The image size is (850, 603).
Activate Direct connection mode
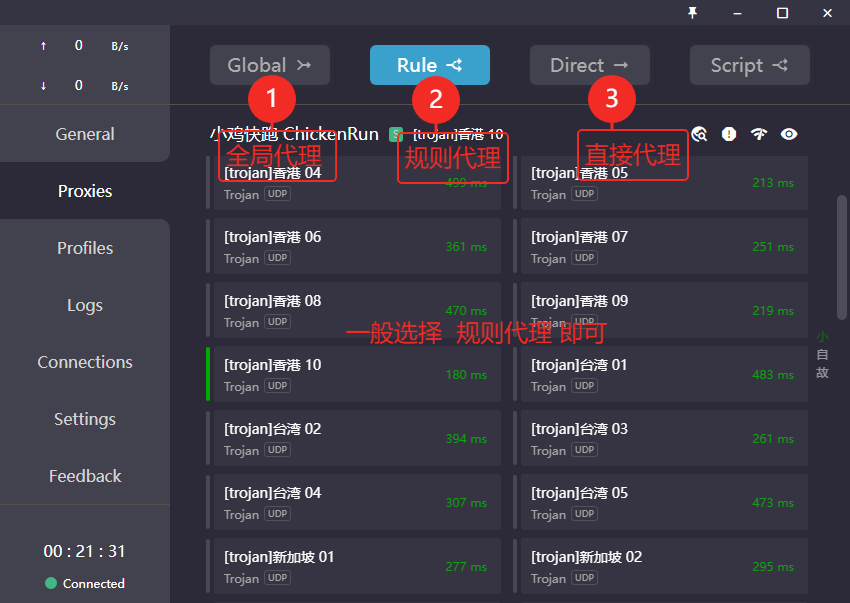pos(589,64)
